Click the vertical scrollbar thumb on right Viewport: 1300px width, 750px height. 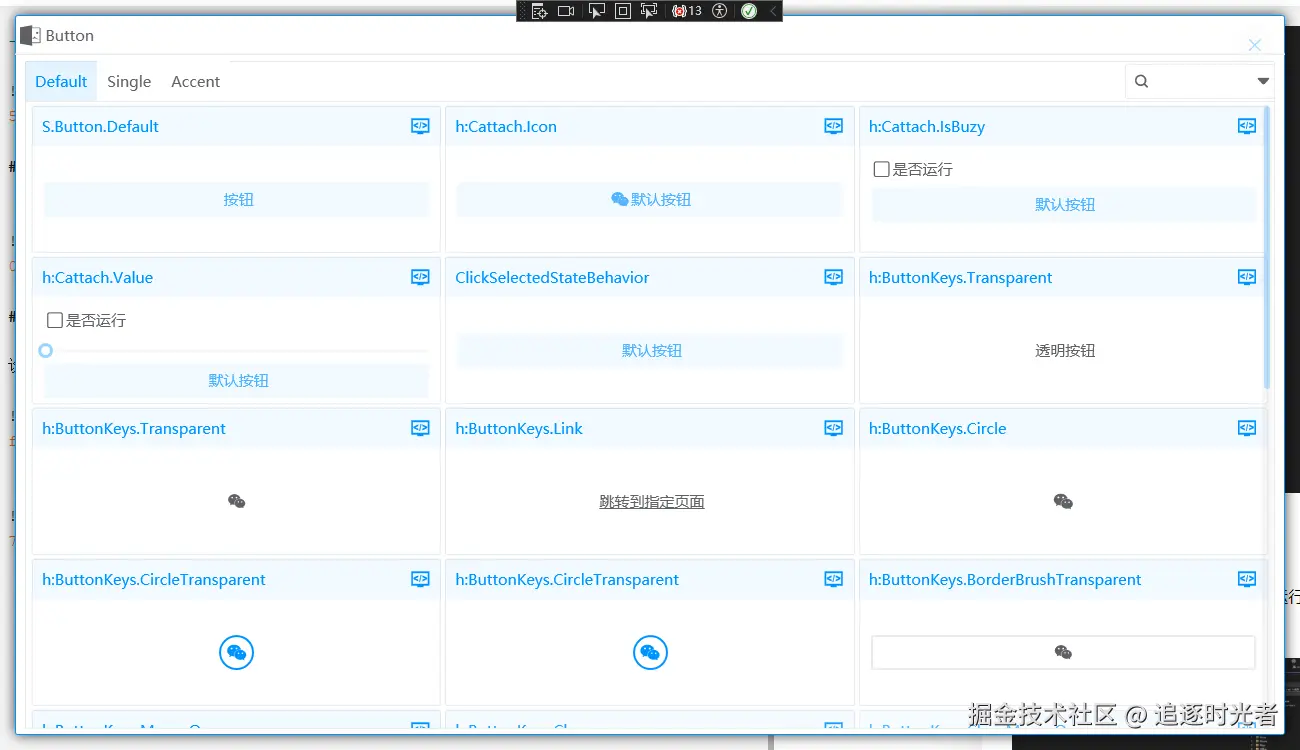point(1267,247)
